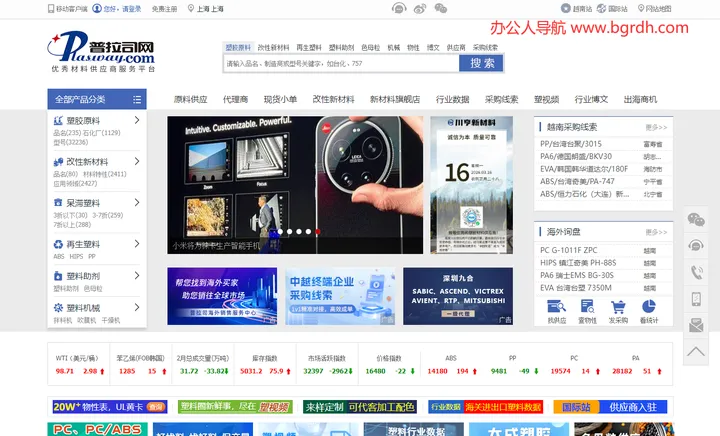Click the 再生塑料 recycle icon
Image resolution: width=720 pixels, height=436 pixels.
coord(58,244)
